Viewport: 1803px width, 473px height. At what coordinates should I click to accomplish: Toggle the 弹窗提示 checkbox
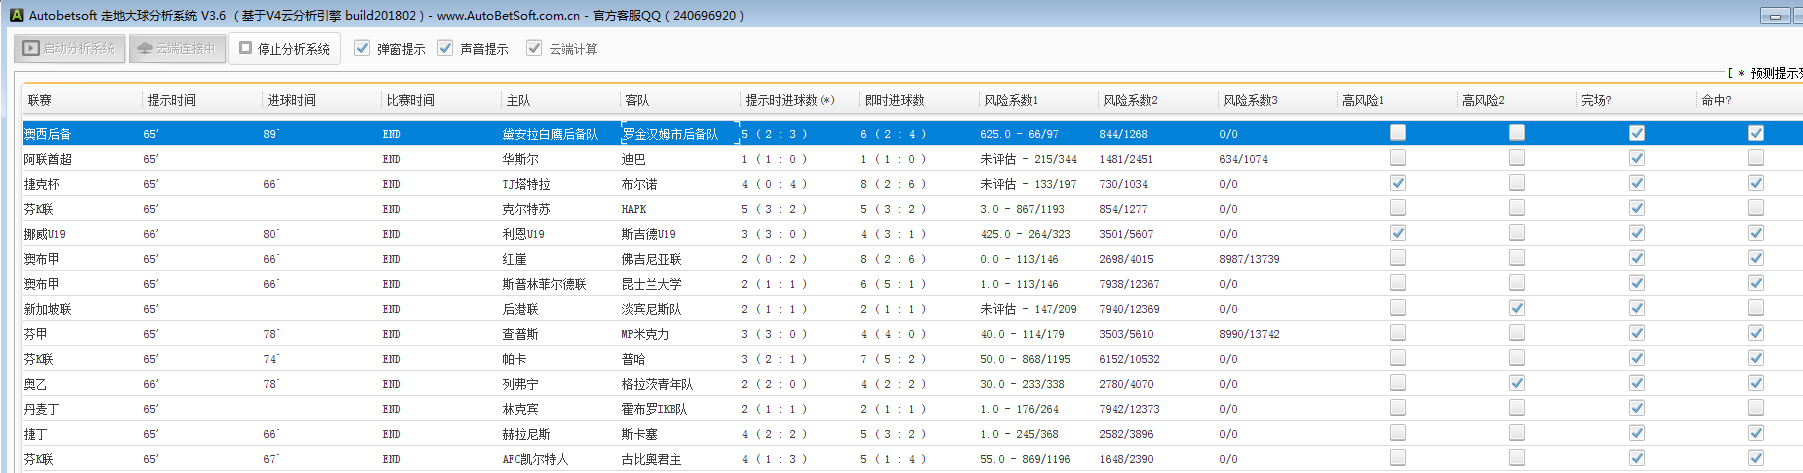pos(362,48)
